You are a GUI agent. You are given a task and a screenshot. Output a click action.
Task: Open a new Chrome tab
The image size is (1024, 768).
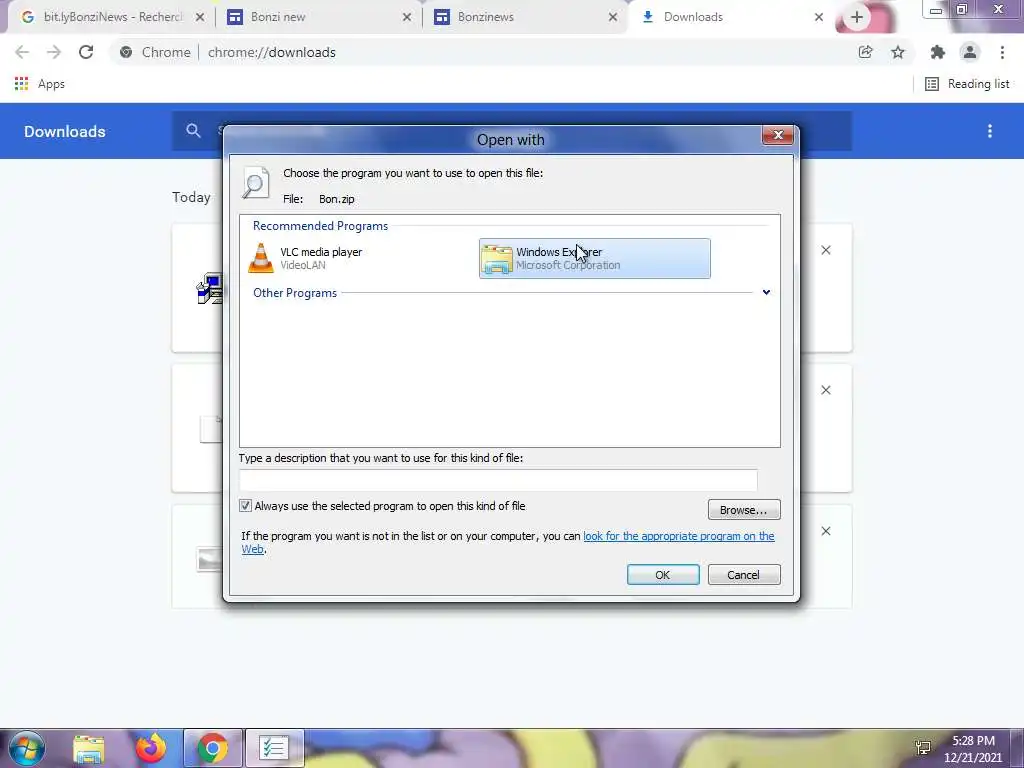point(857,17)
